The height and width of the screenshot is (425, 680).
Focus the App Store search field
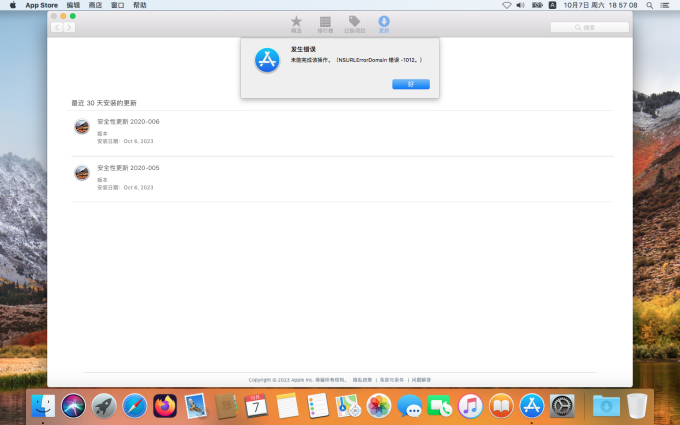click(x=589, y=27)
